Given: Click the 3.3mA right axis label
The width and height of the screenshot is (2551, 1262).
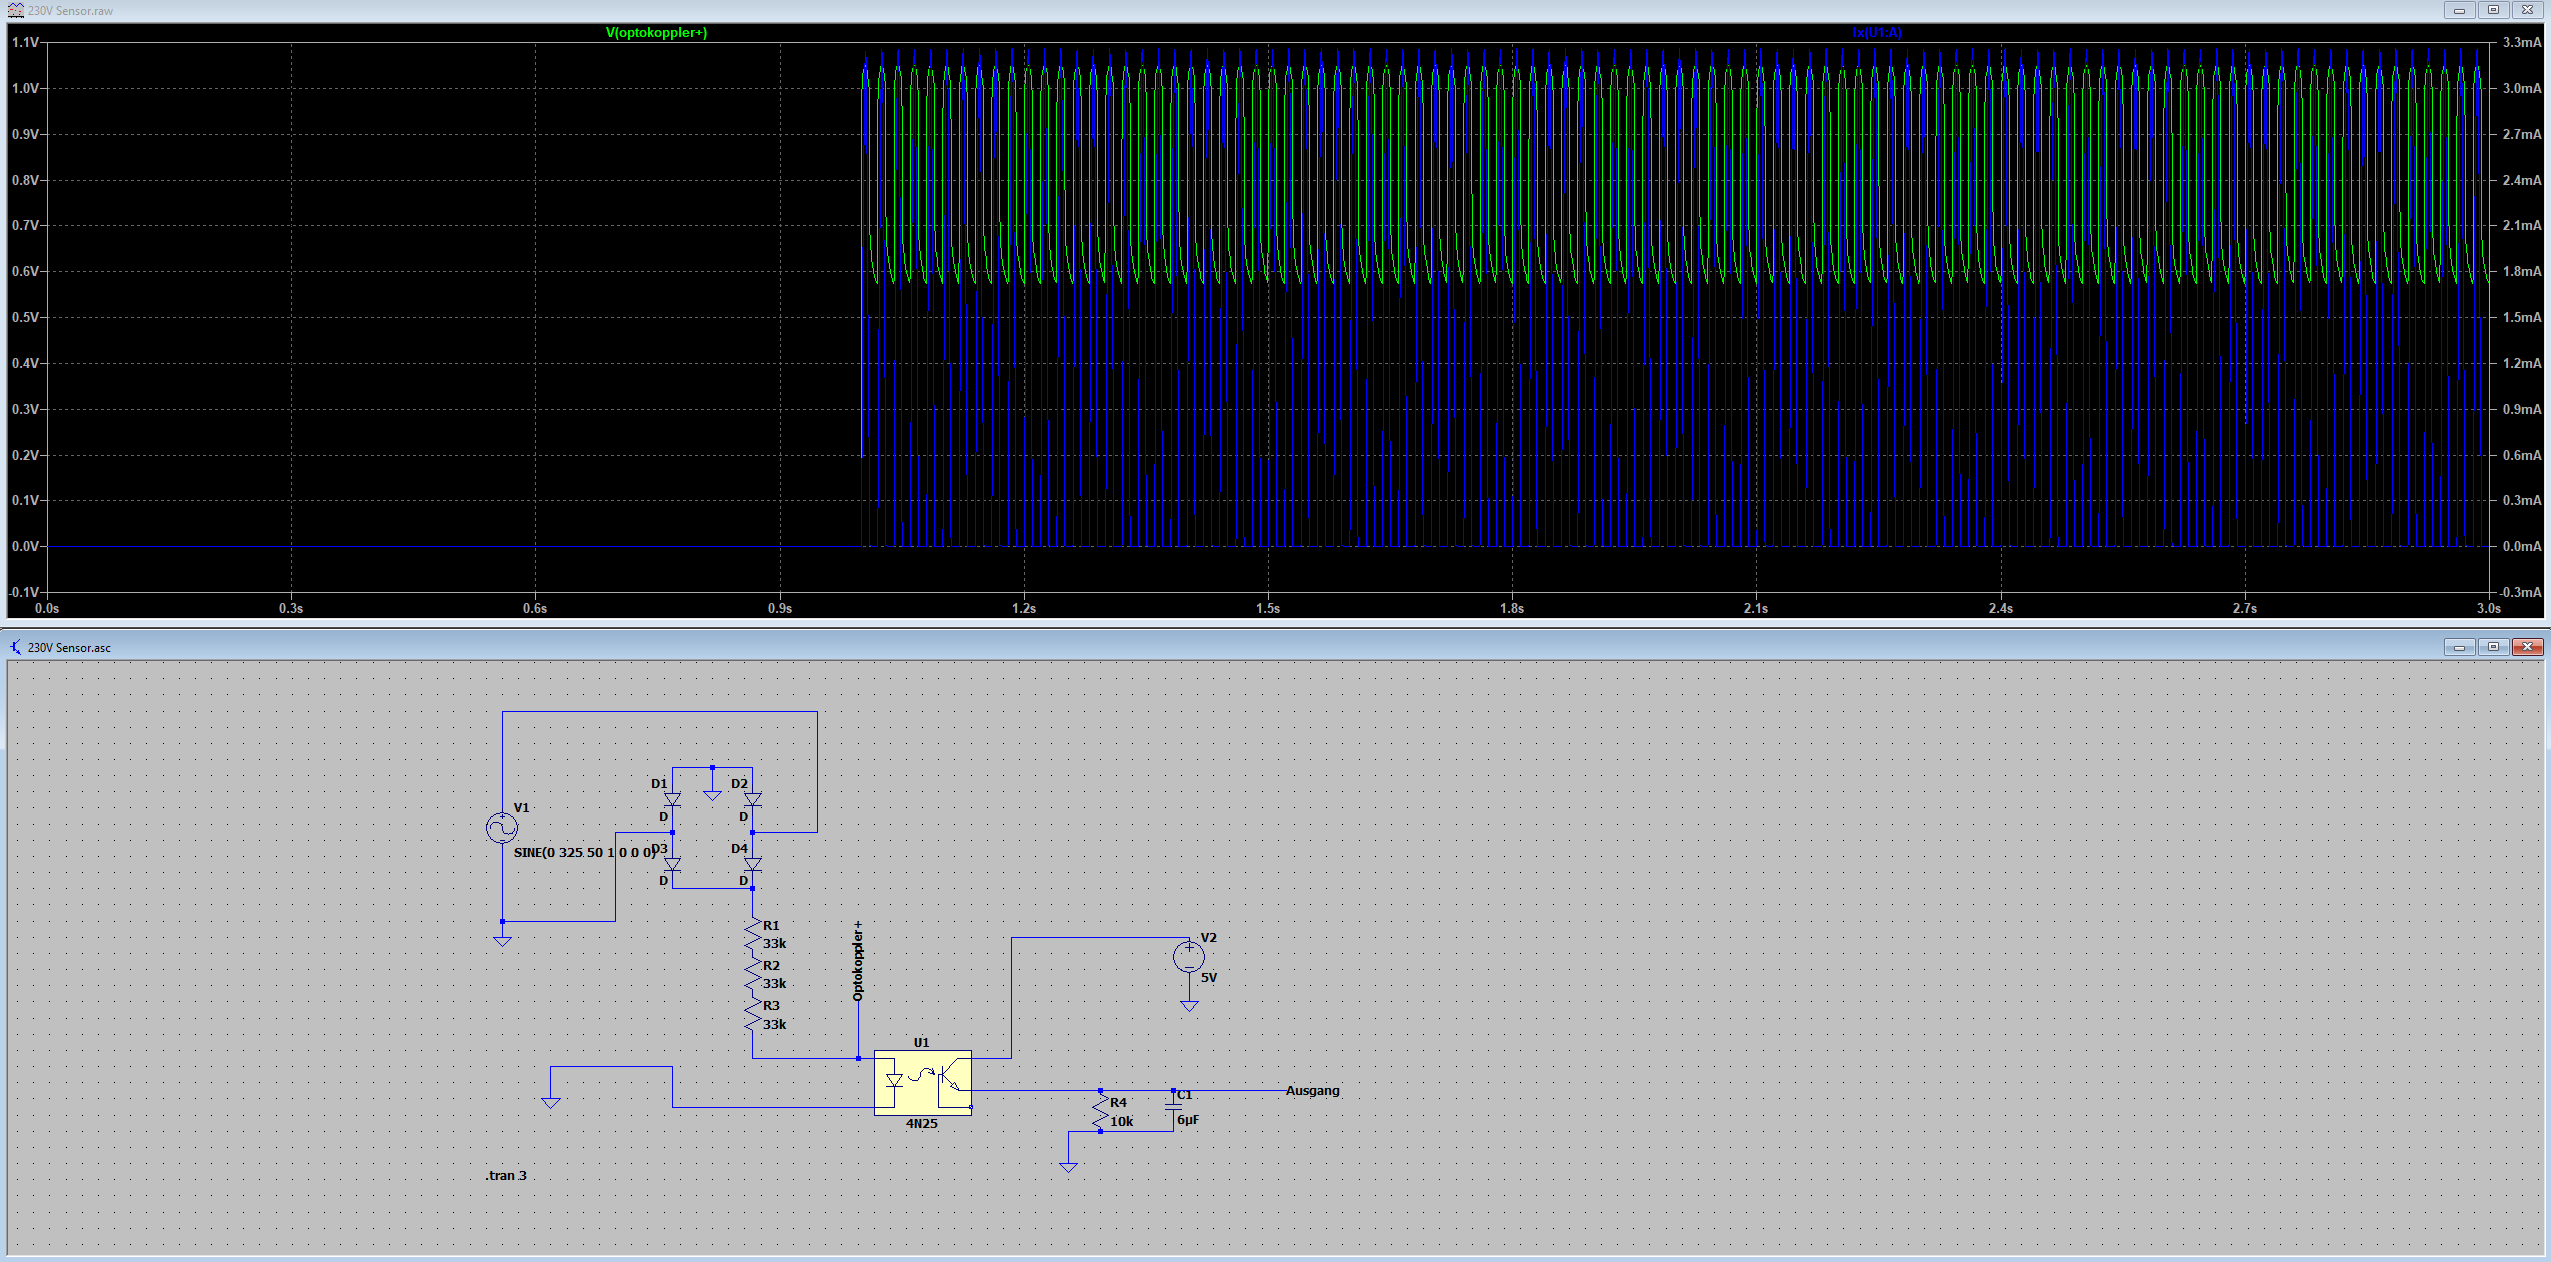Looking at the screenshot, I should tap(2521, 42).
